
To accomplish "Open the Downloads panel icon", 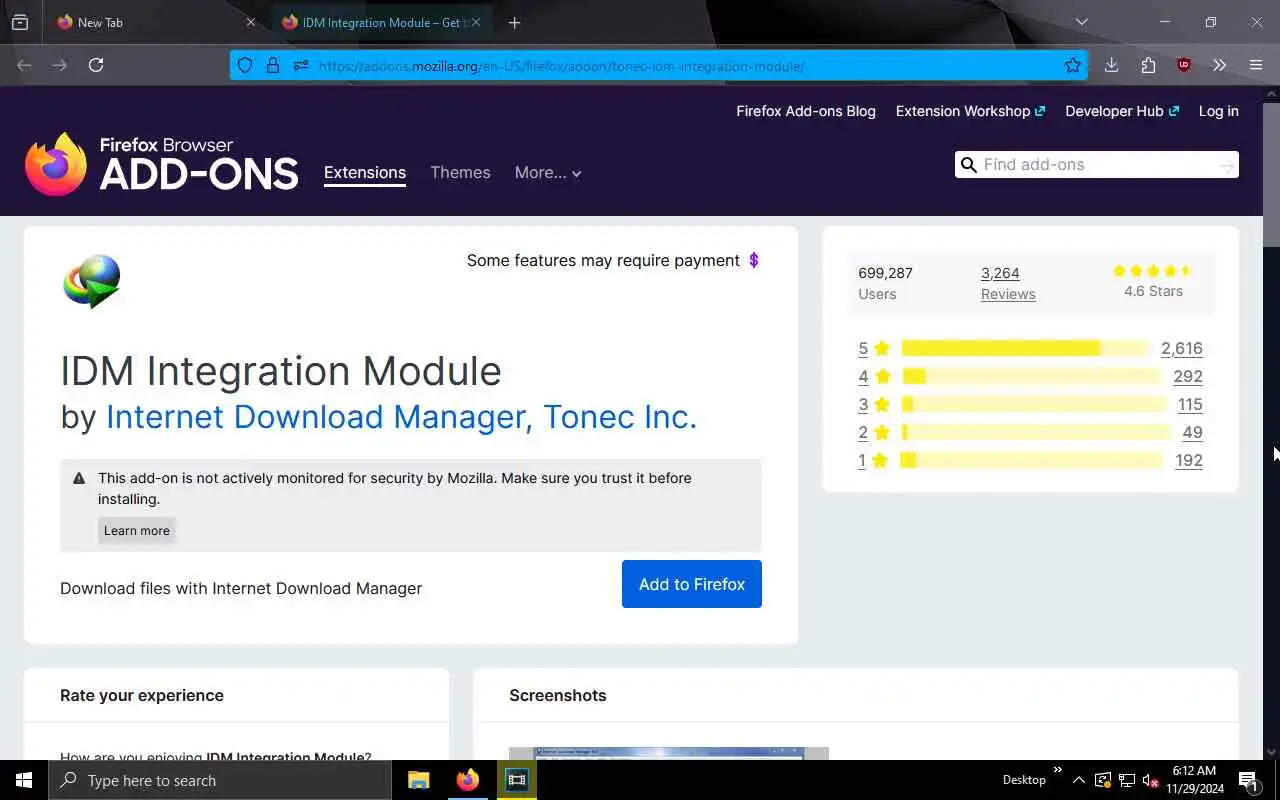I will point(1111,65).
